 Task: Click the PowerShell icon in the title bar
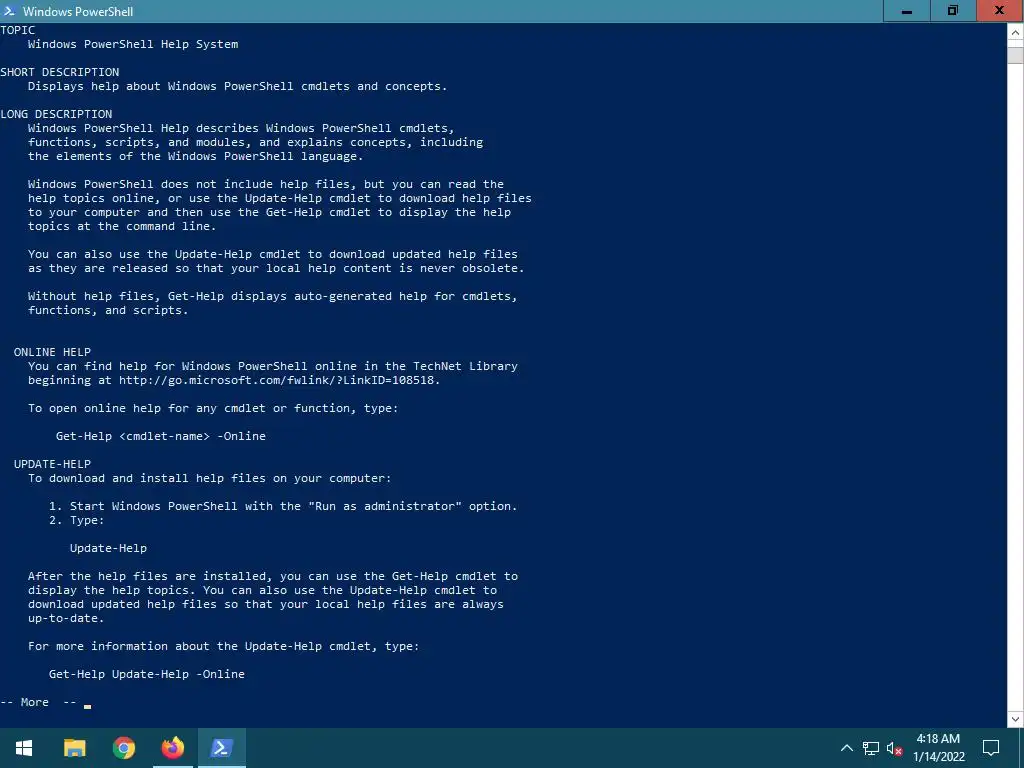tap(9, 10)
